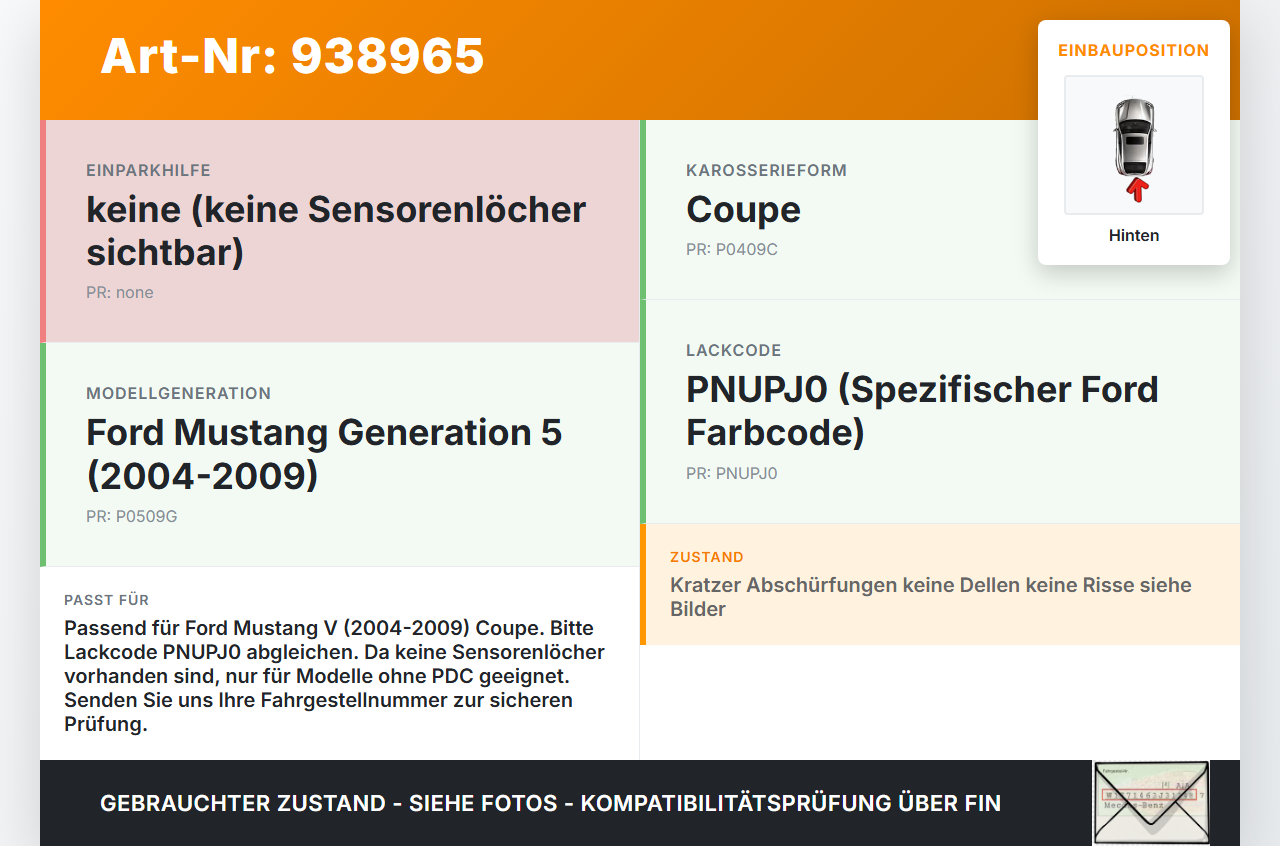Click the Coupe body style heading
Image resolution: width=1280 pixels, height=846 pixels.
coord(743,209)
